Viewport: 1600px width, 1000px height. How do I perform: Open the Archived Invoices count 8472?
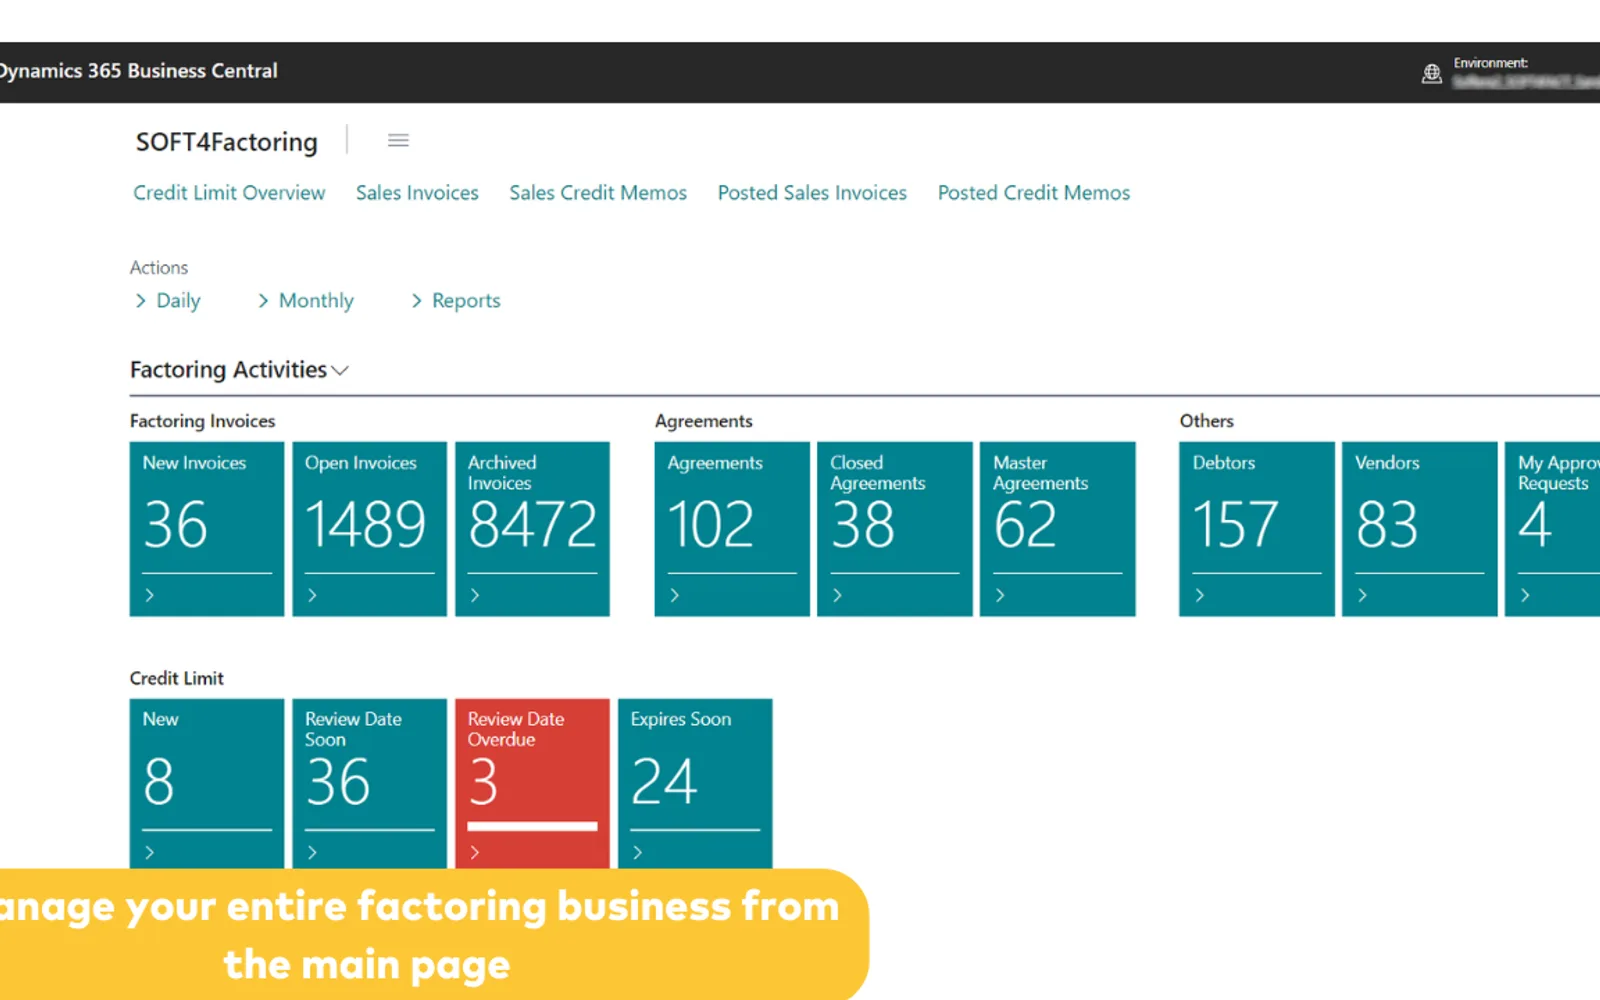pyautogui.click(x=533, y=525)
